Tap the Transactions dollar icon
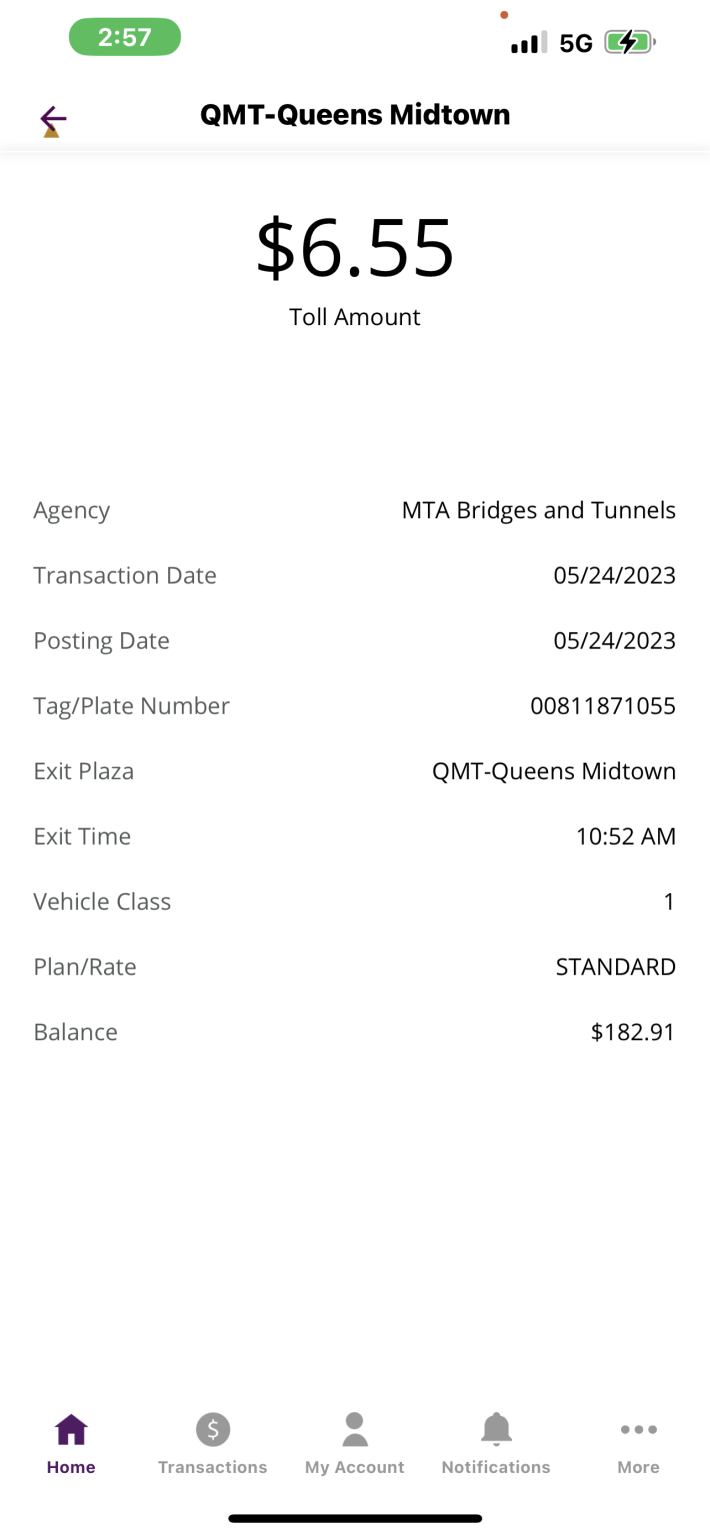Viewport: 710px width, 1536px height. tap(212, 1429)
